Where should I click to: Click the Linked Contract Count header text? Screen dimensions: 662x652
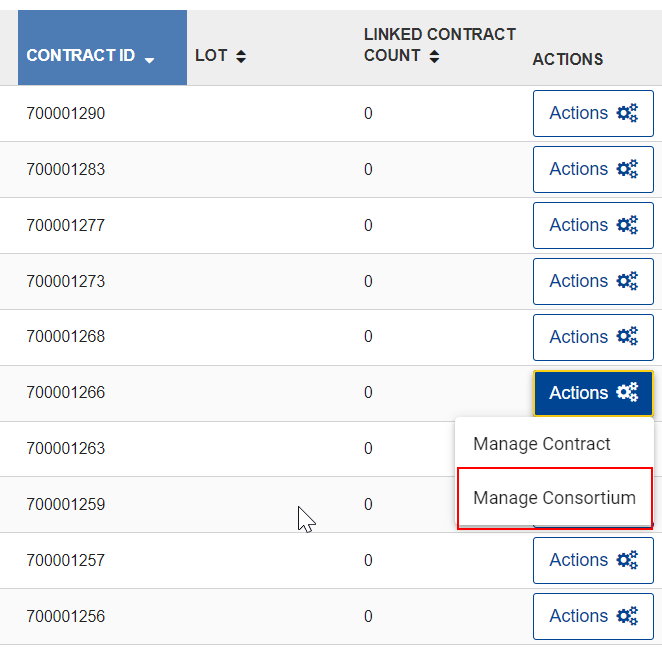click(x=440, y=45)
